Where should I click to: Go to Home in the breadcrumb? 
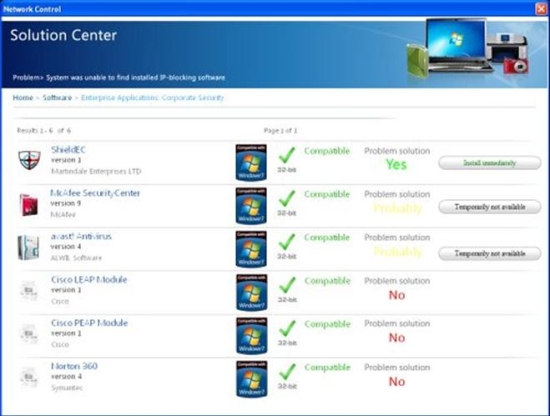23,98
